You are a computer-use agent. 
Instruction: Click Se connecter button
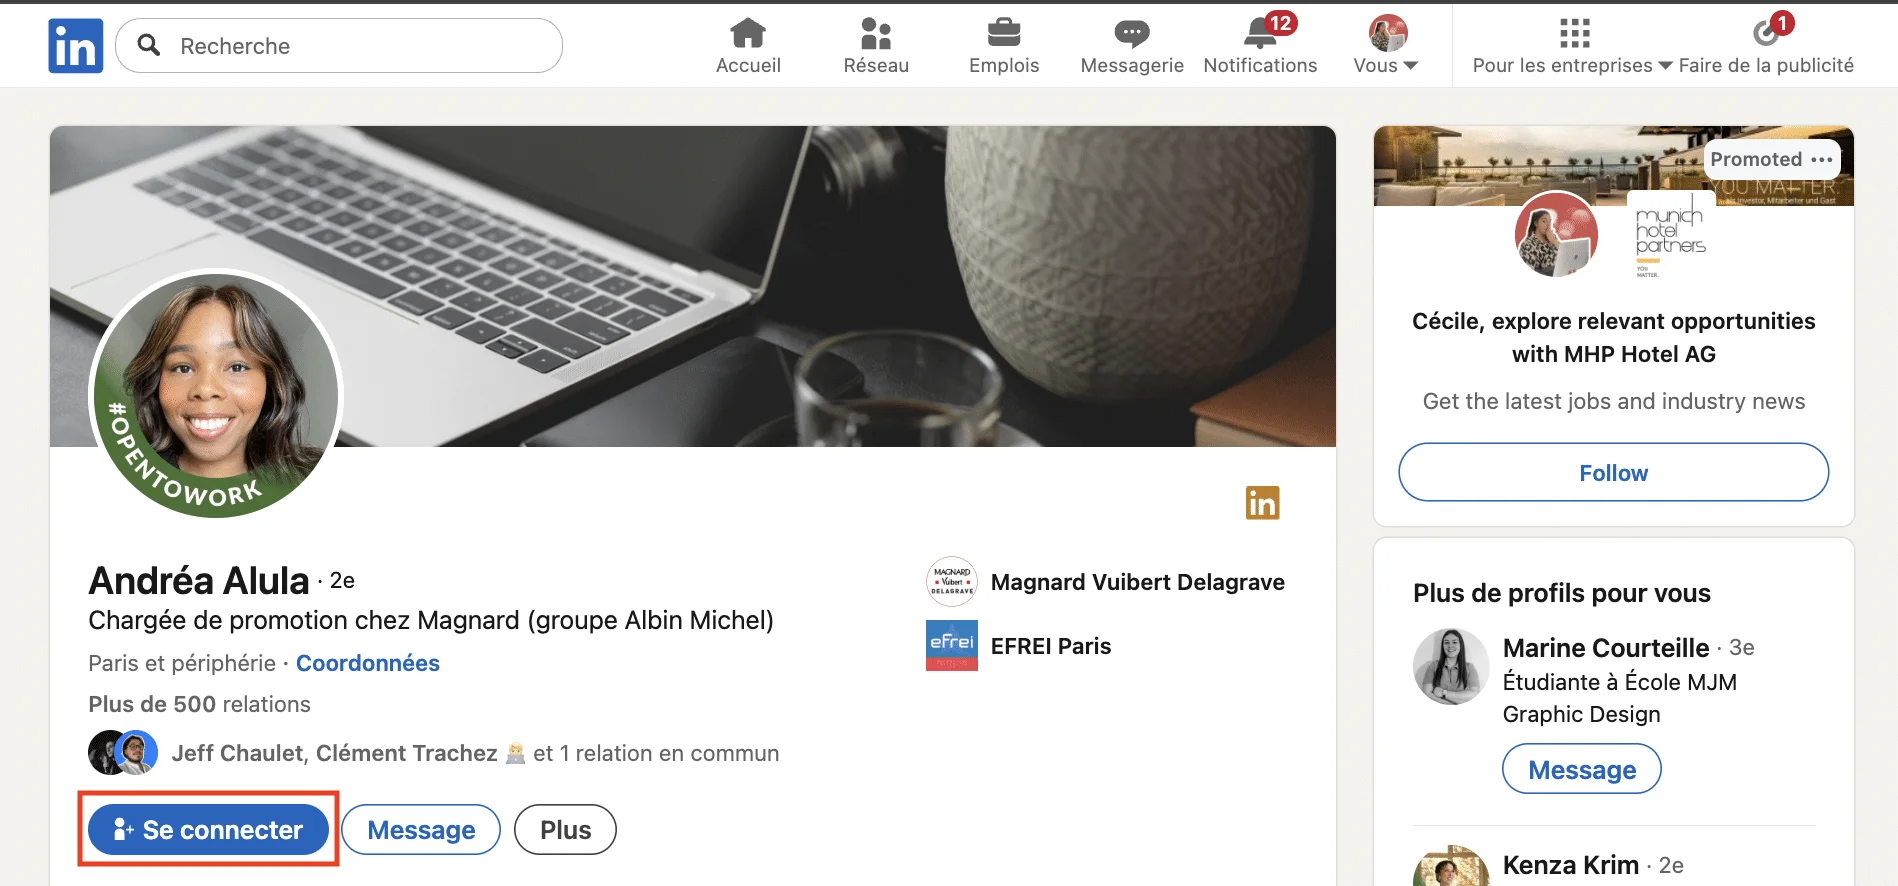point(208,829)
